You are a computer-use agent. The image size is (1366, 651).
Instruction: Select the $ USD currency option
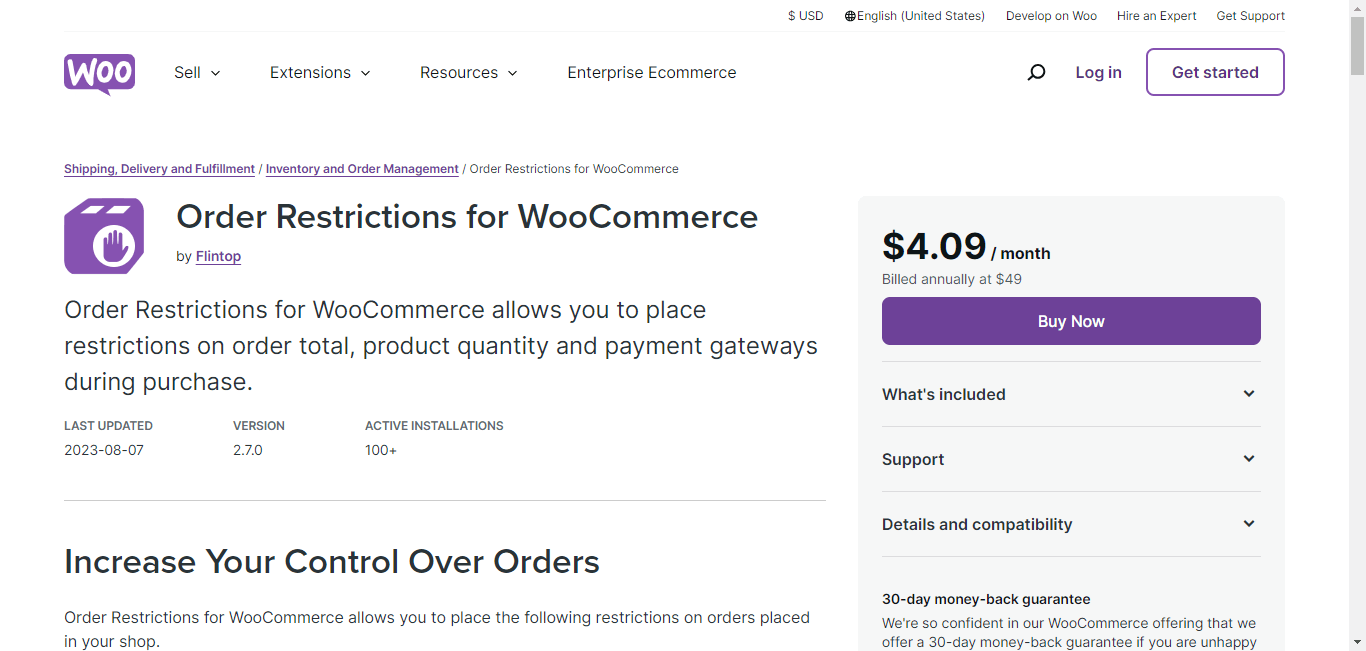coord(806,16)
